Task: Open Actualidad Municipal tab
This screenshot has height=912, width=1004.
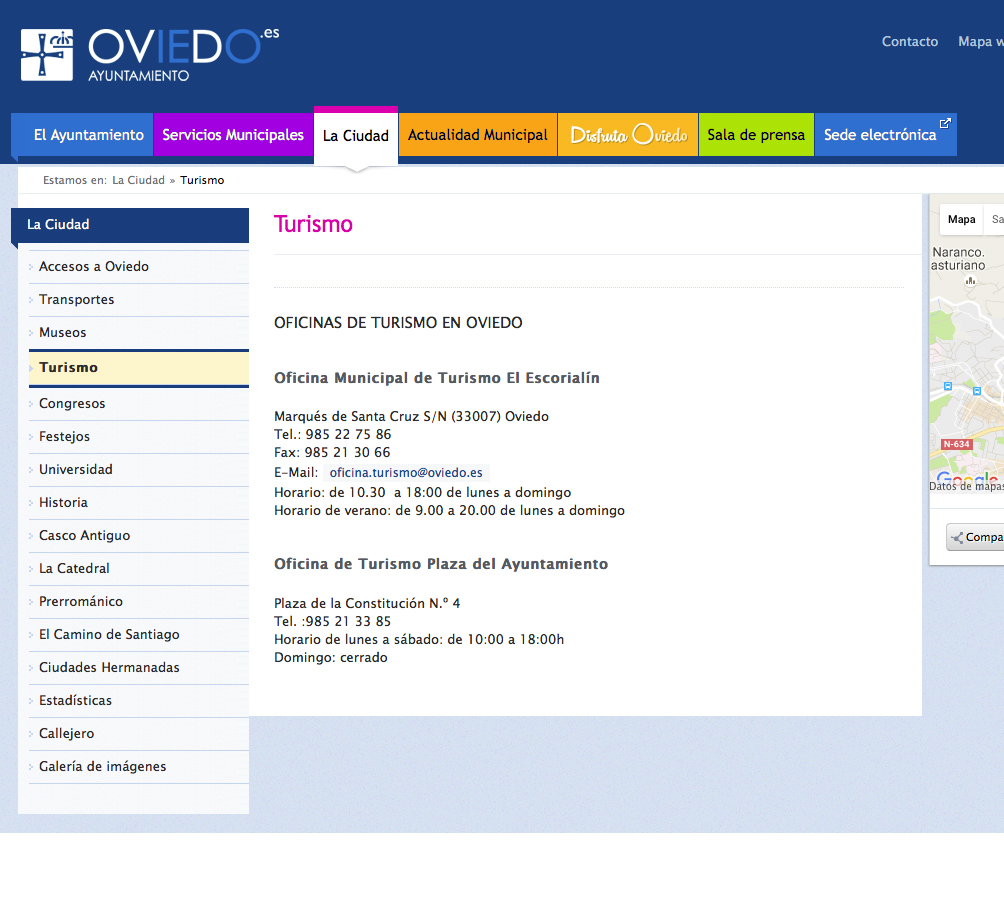Action: point(478,134)
